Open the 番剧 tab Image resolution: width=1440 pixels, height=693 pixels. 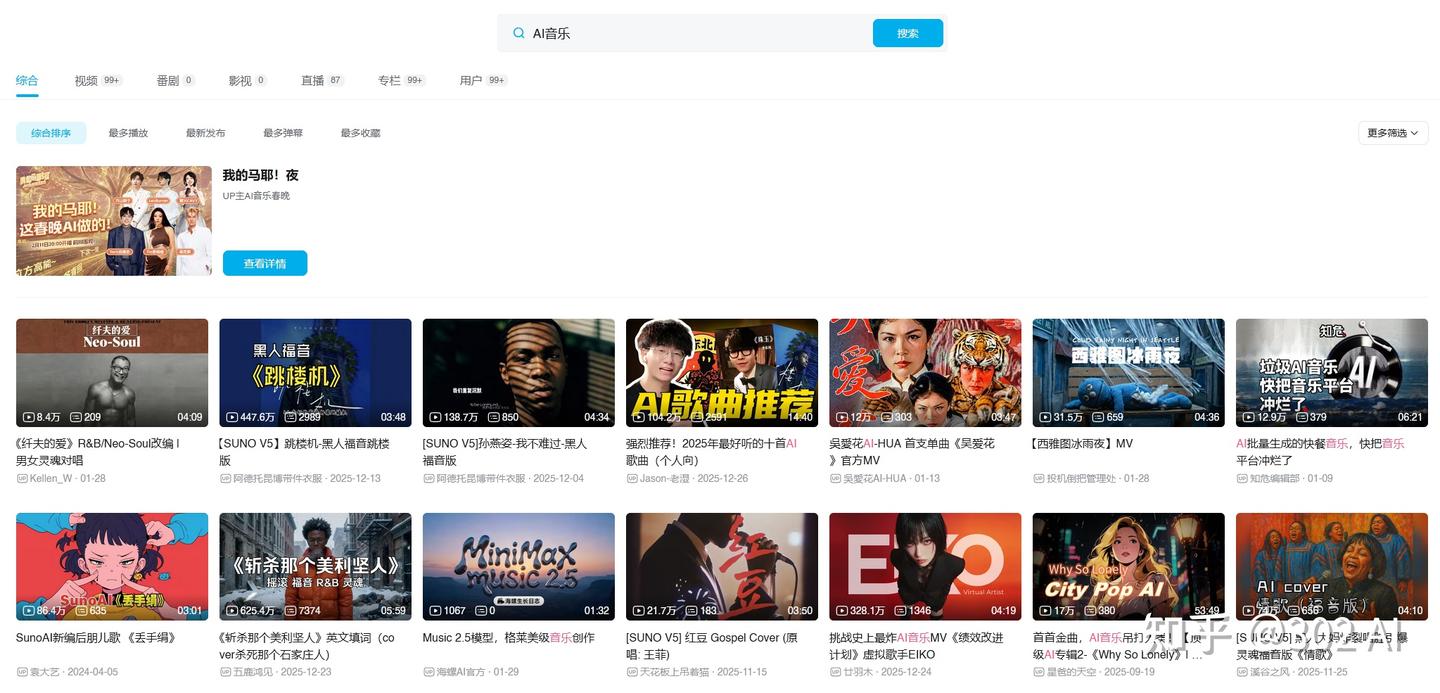pos(175,80)
